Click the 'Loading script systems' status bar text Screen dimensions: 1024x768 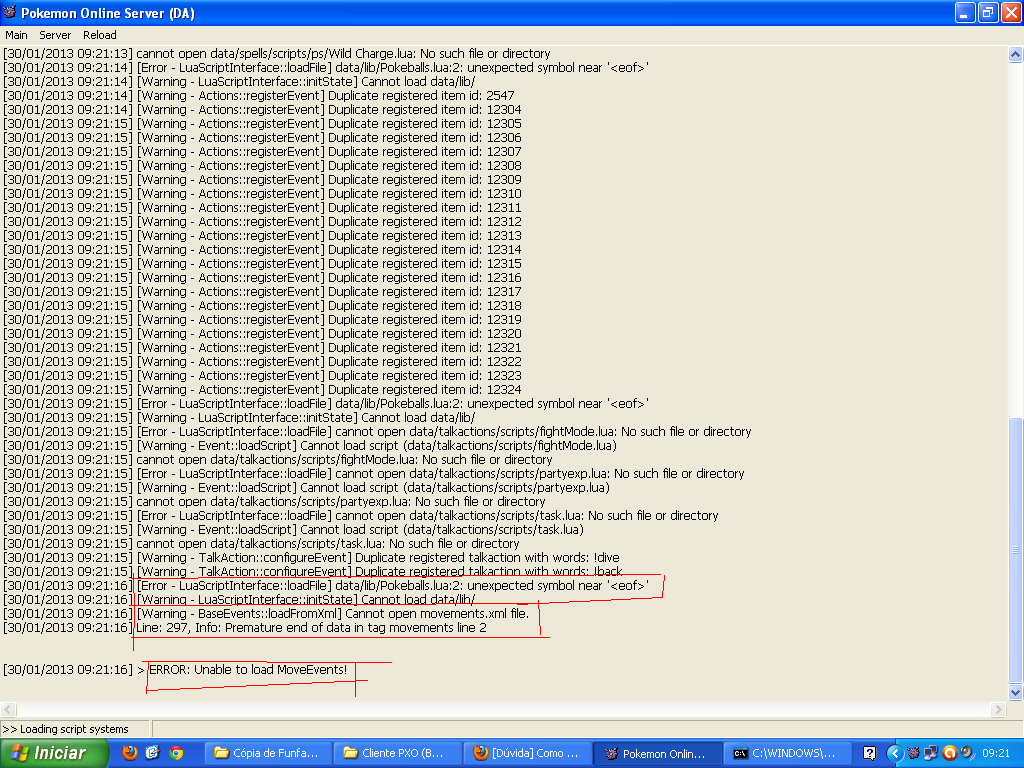click(x=65, y=729)
